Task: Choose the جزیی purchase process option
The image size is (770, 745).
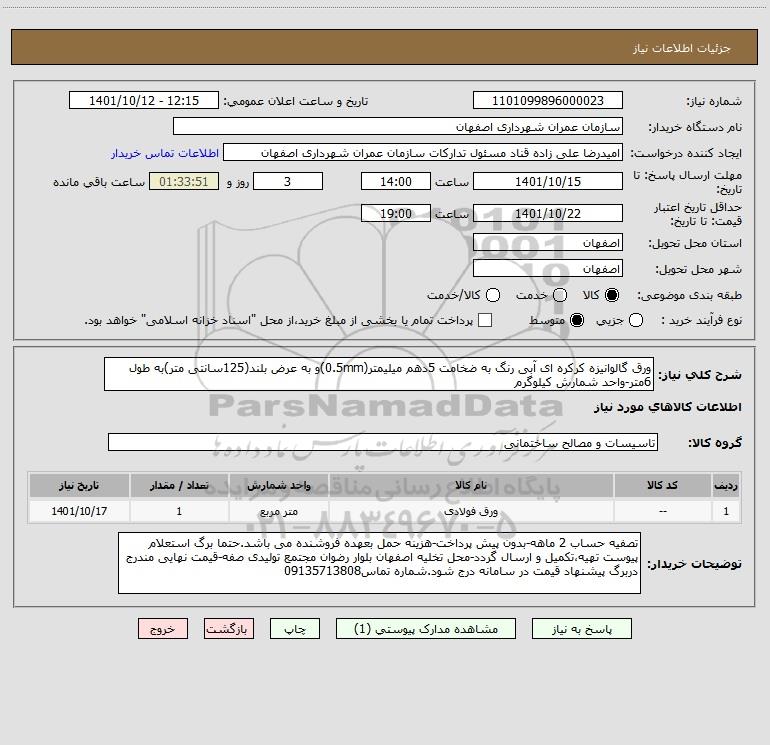Action: 635,320
